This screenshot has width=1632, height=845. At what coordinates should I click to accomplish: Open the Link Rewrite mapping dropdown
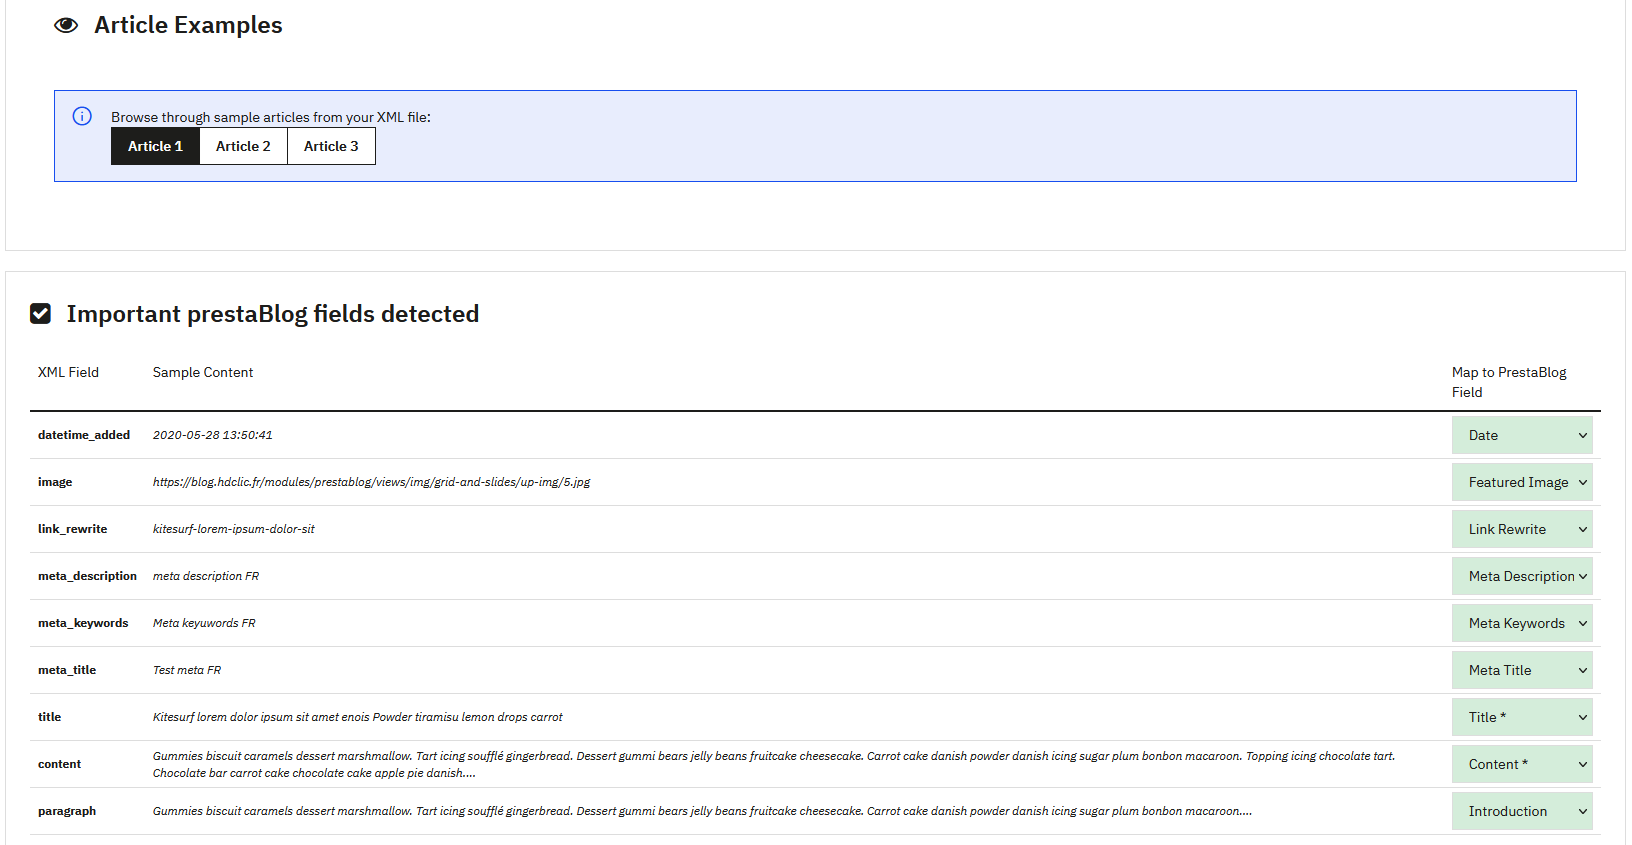click(1522, 529)
